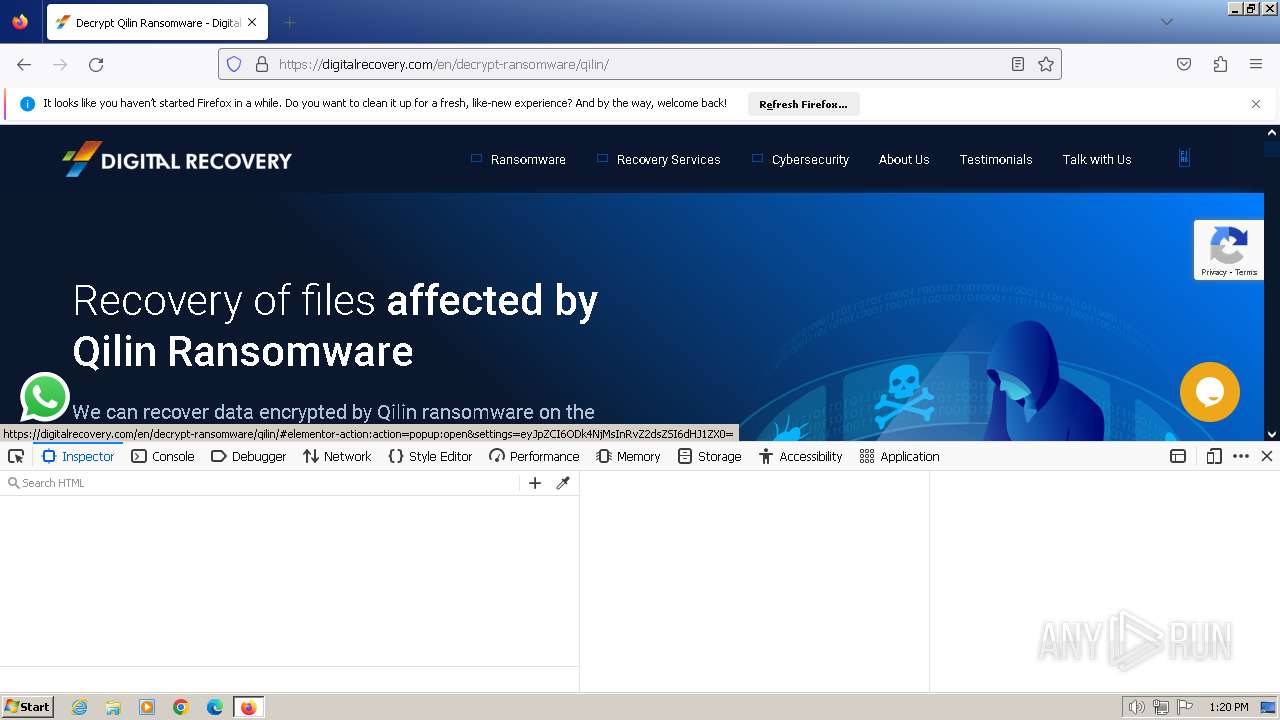Switch to the Console tab

(163, 456)
